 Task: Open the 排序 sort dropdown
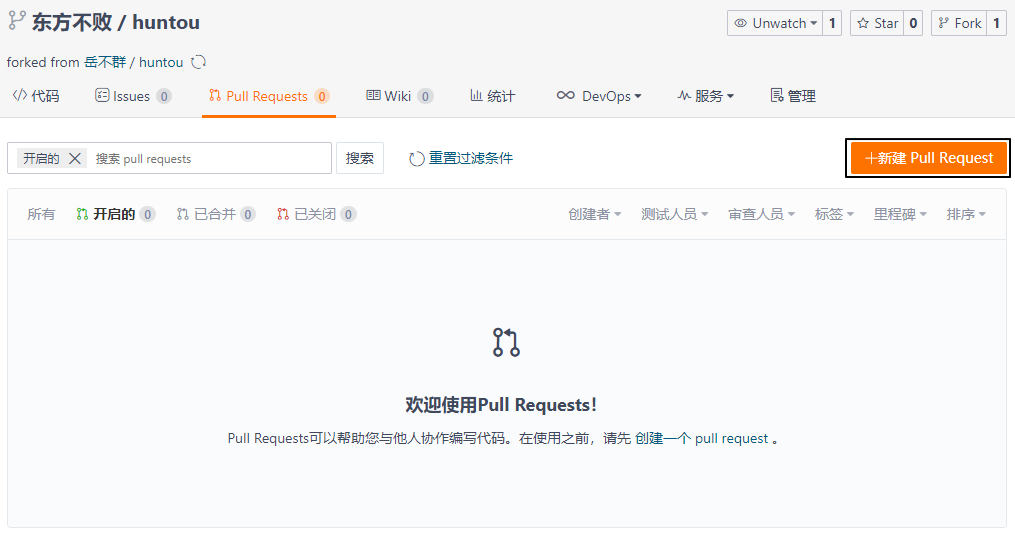point(966,214)
